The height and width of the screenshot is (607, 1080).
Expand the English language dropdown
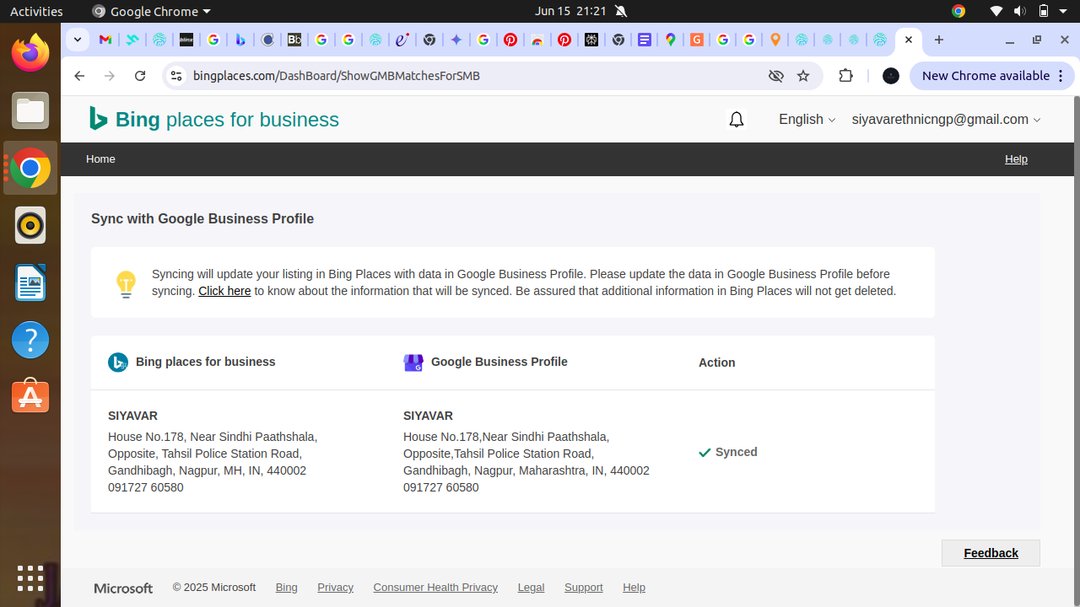(806, 120)
